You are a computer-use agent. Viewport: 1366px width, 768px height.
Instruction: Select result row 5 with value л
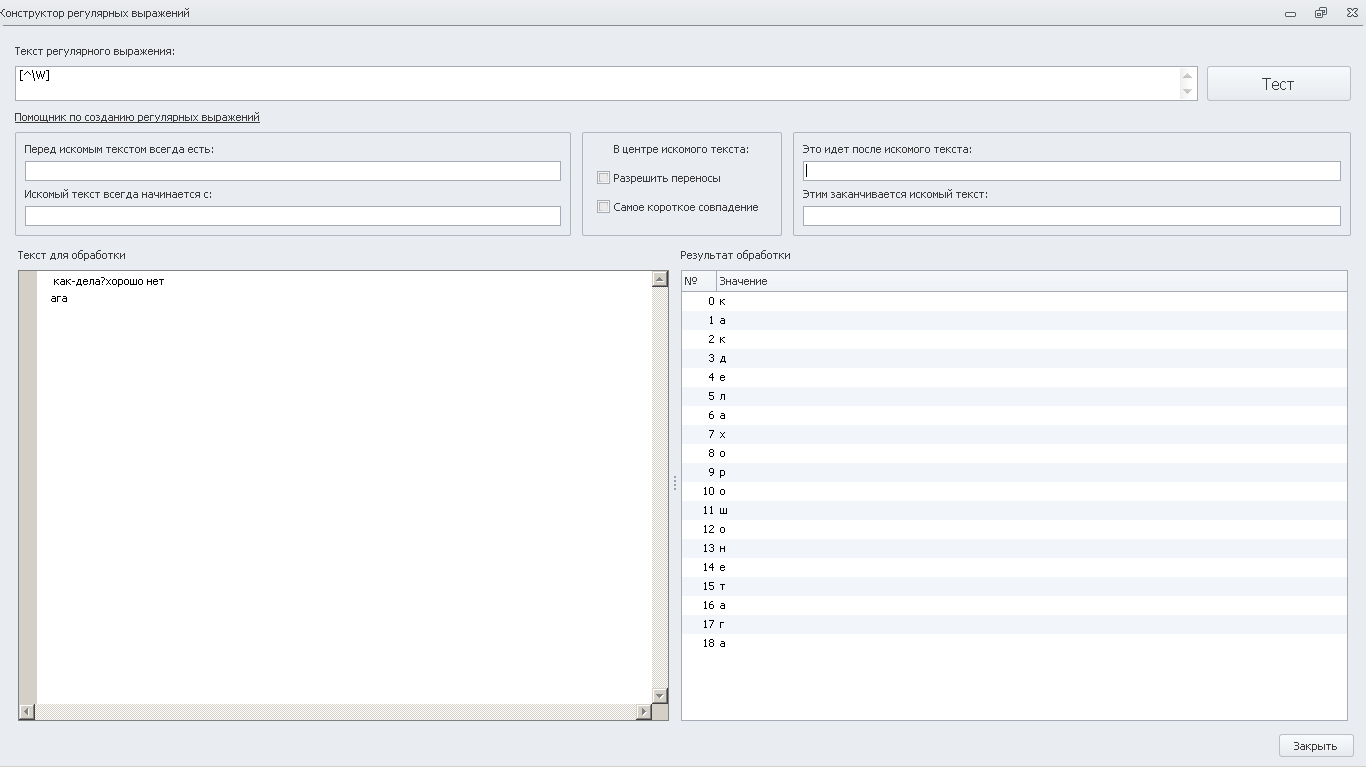(1014, 396)
